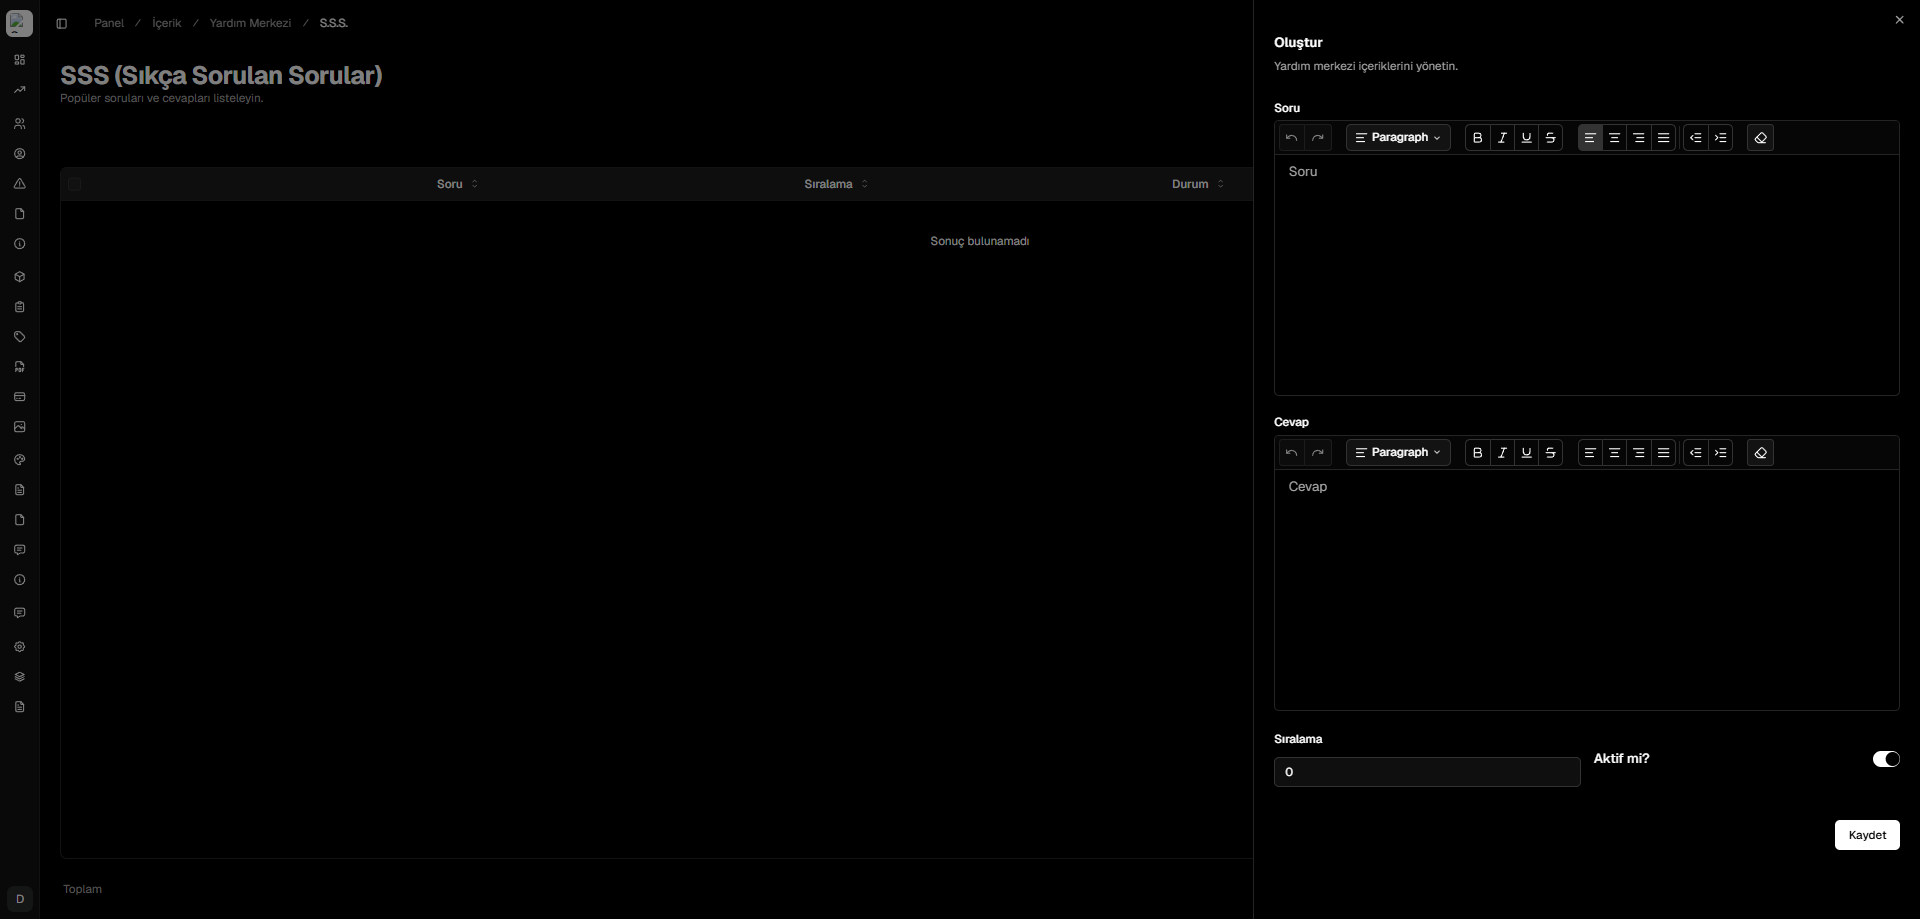This screenshot has height=919, width=1920.
Task: Click the S.S.S. breadcrumb item
Action: coord(334,23)
